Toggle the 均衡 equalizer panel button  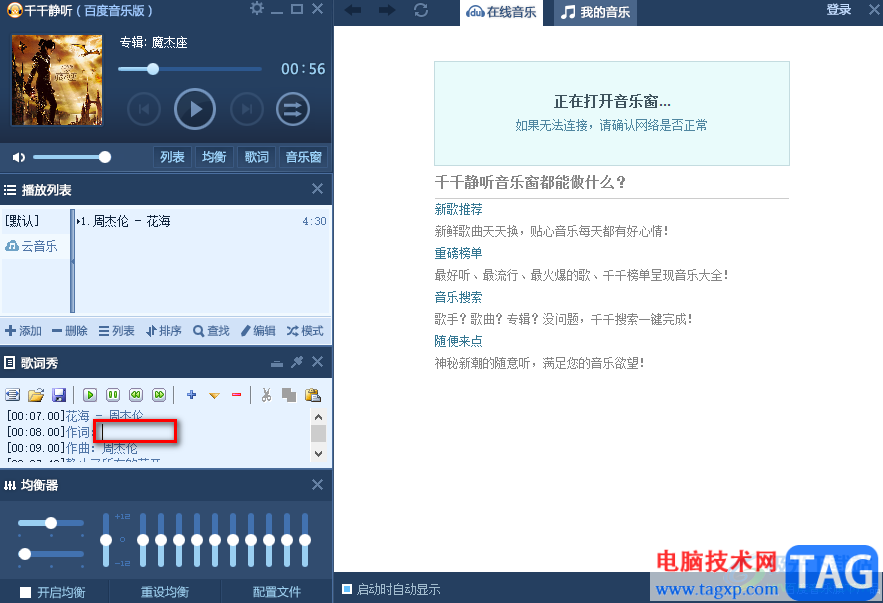click(x=214, y=157)
